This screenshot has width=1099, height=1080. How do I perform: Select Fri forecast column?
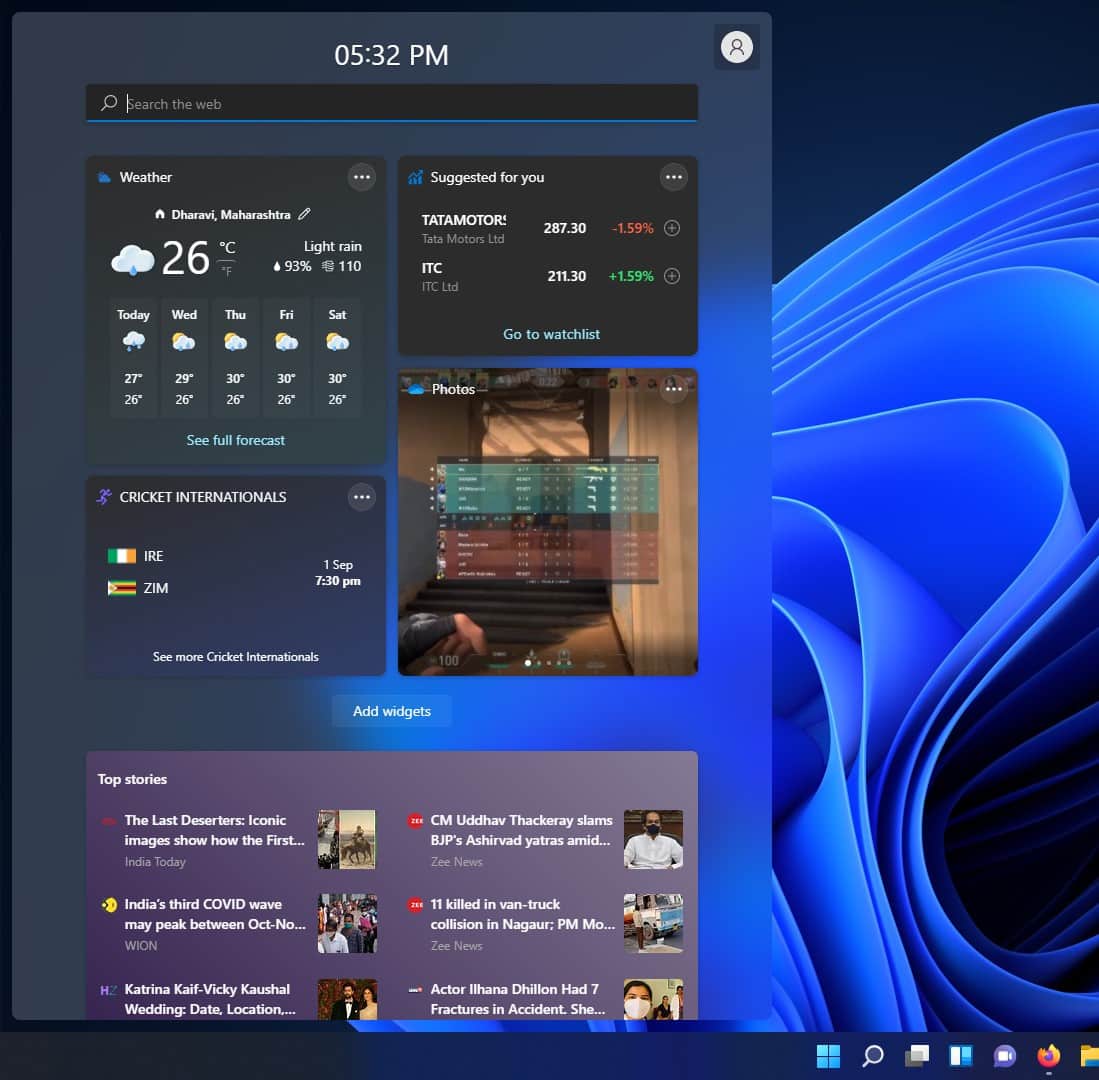click(286, 357)
